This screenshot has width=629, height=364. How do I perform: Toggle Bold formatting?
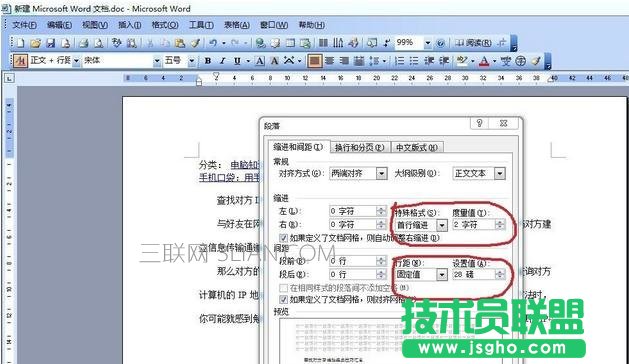point(208,61)
